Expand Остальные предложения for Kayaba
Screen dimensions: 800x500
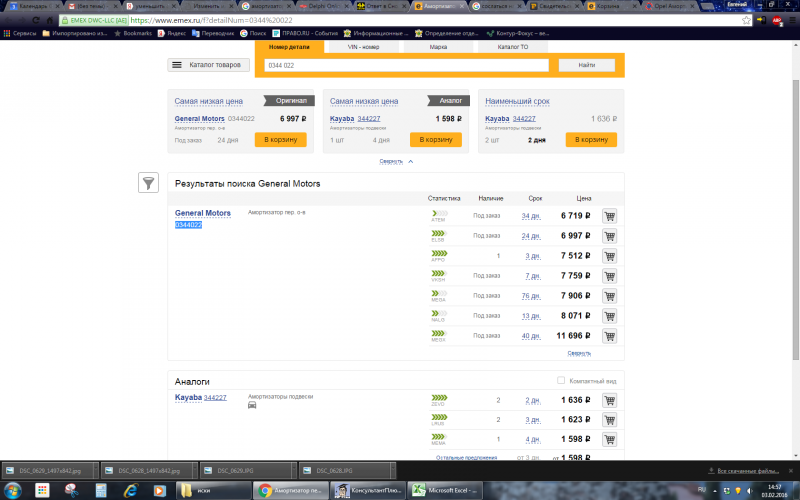coord(466,457)
